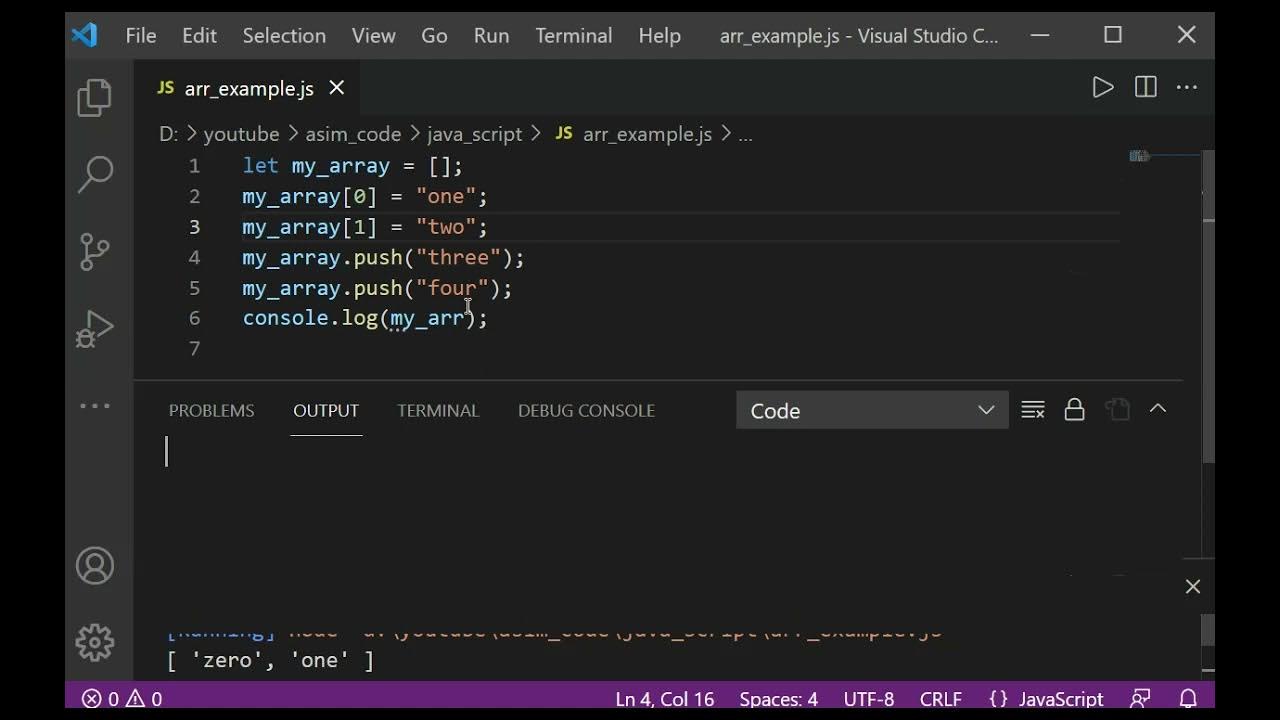Select the JavaScript language mode
The height and width of the screenshot is (720, 1280).
click(x=1046, y=699)
